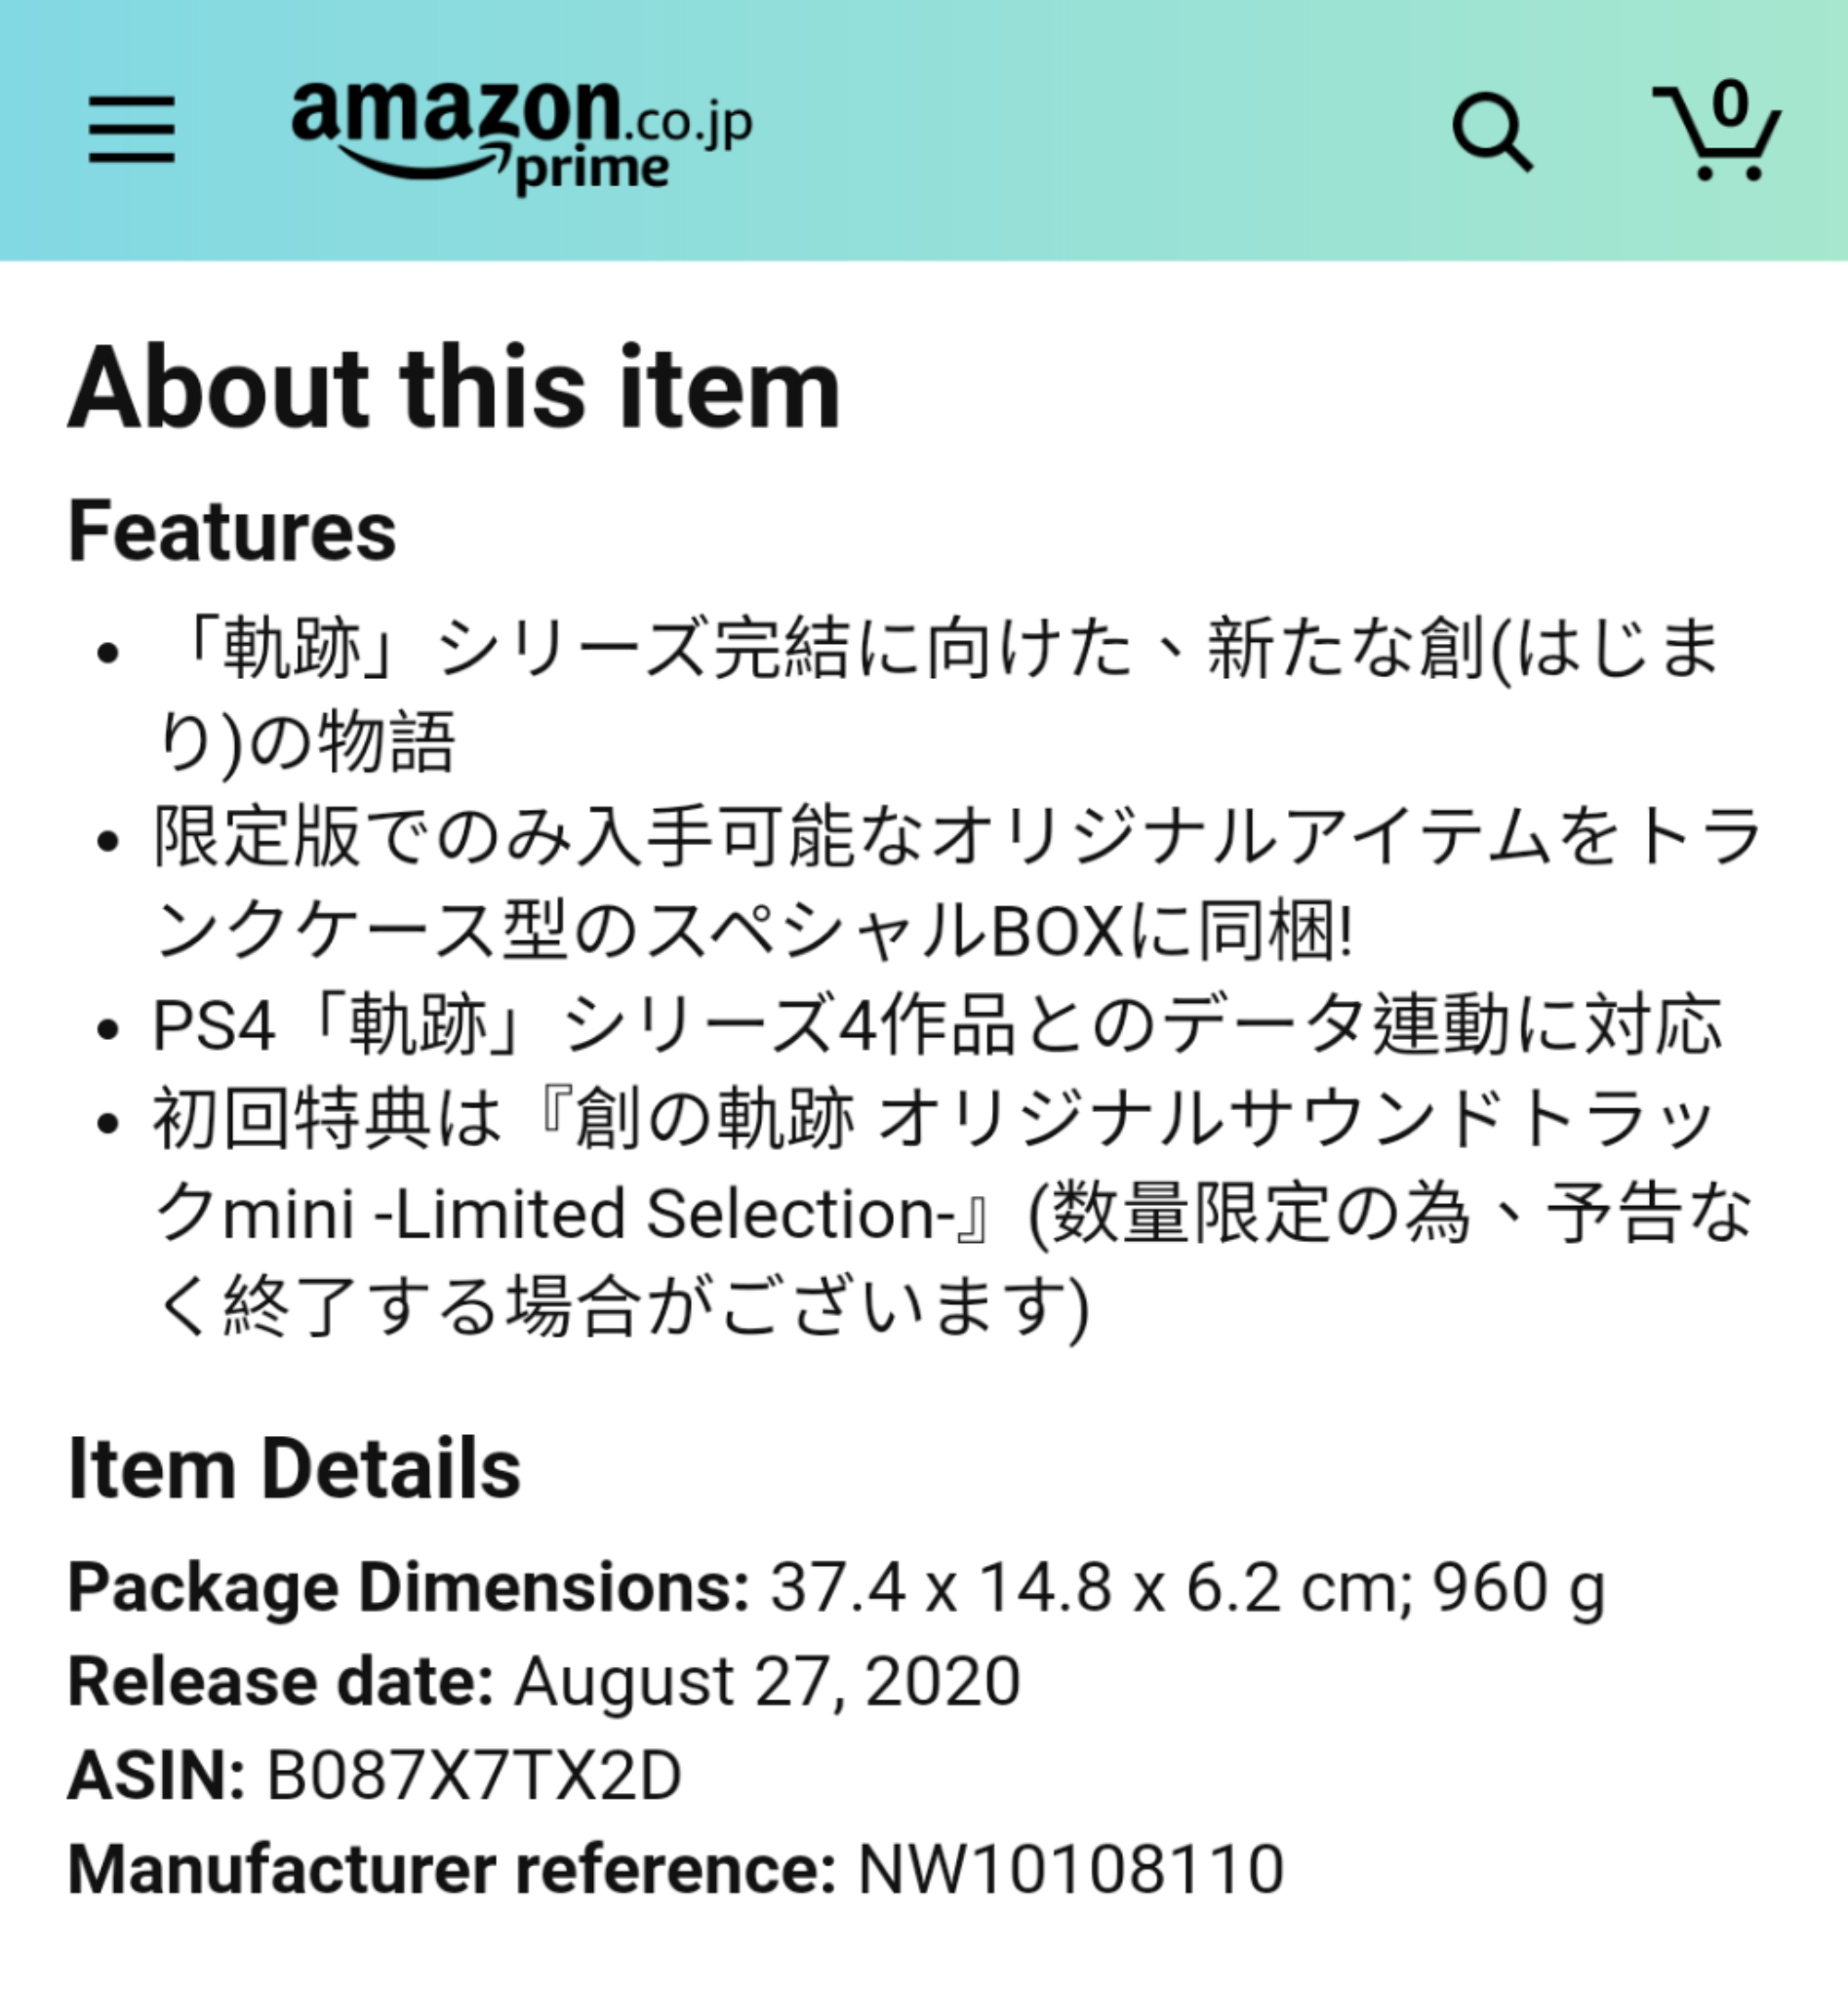This screenshot has width=1848, height=1998.
Task: Select the 'About this item' heading
Action: (x=454, y=388)
